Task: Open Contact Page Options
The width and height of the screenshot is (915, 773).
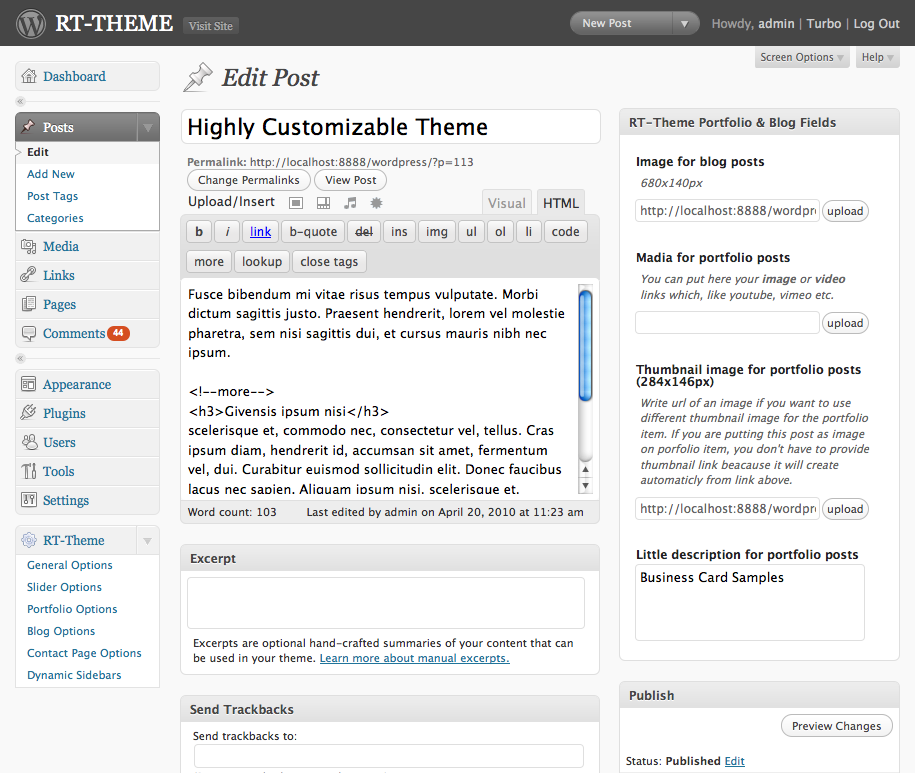Action: 85,653
